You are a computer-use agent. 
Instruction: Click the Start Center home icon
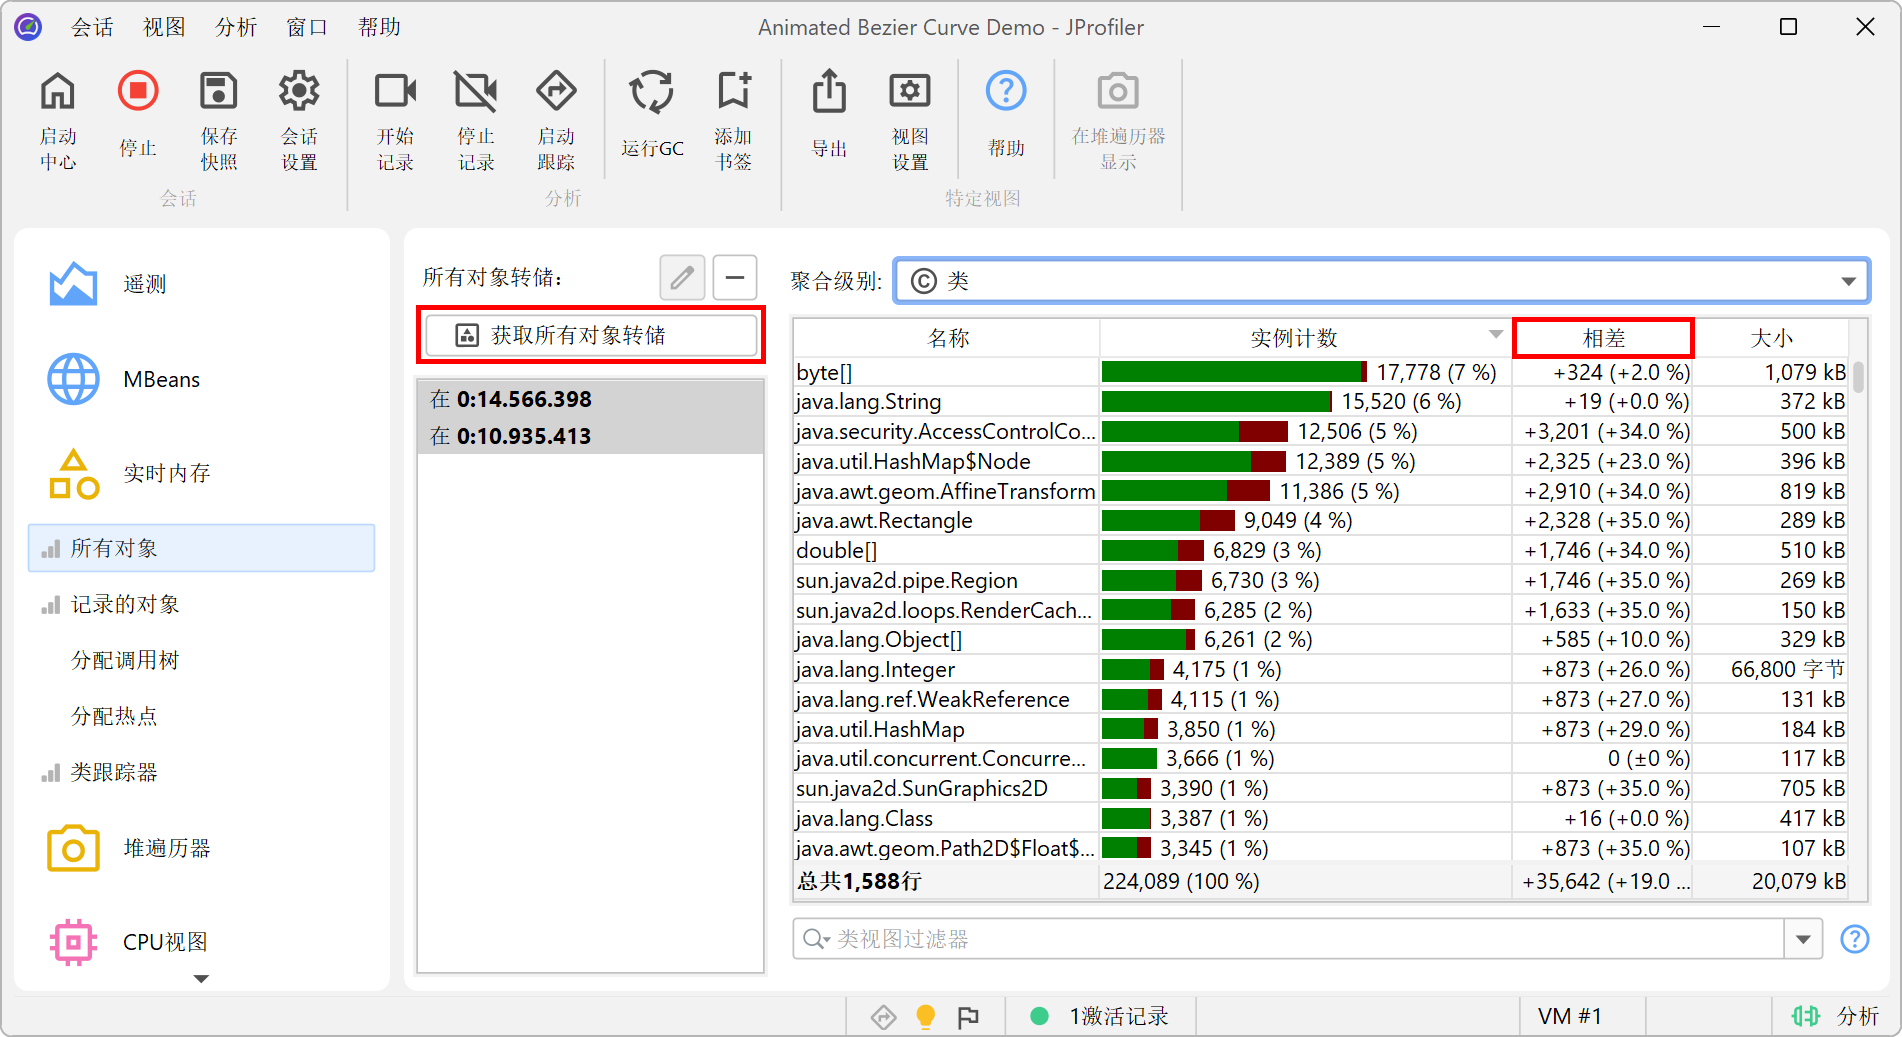tap(58, 92)
